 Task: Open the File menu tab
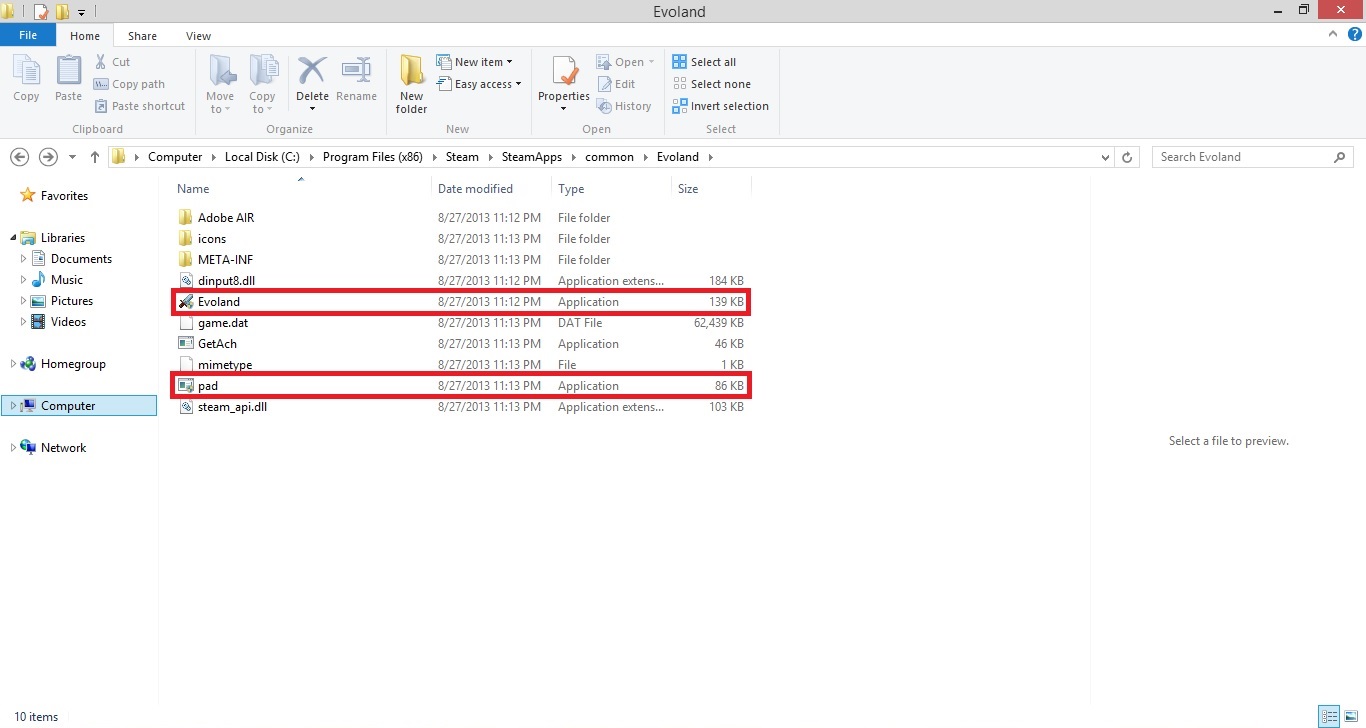28,35
